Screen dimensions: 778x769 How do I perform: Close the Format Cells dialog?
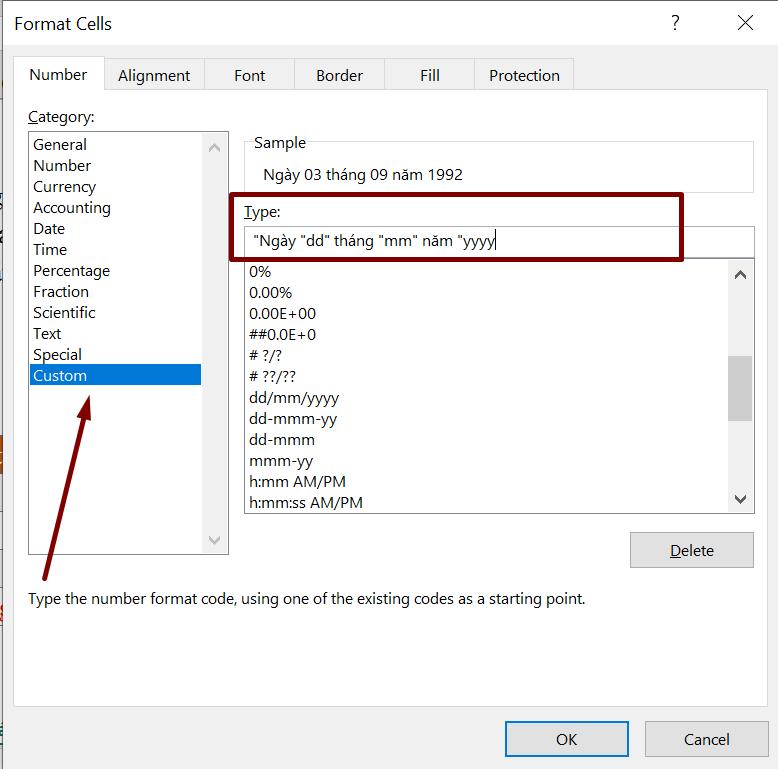click(x=745, y=23)
